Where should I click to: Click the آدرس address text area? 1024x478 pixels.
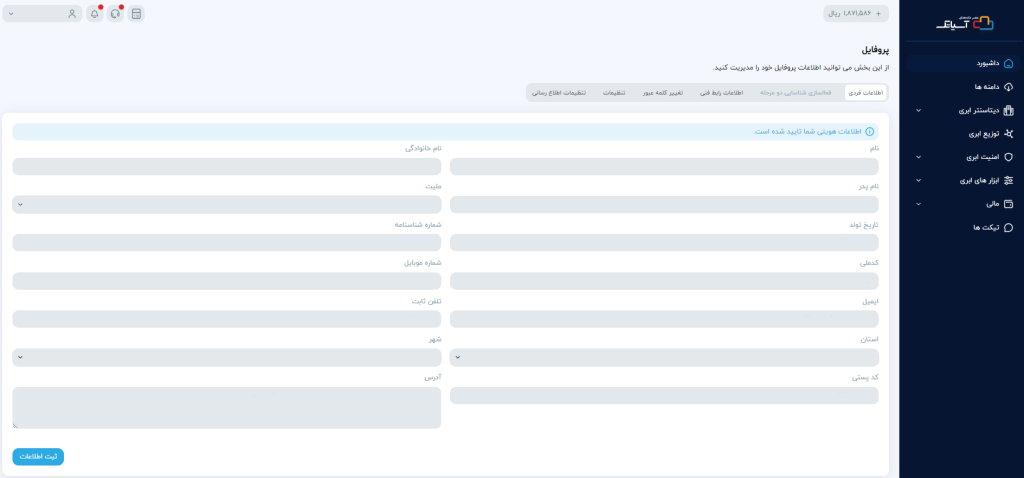[x=226, y=407]
